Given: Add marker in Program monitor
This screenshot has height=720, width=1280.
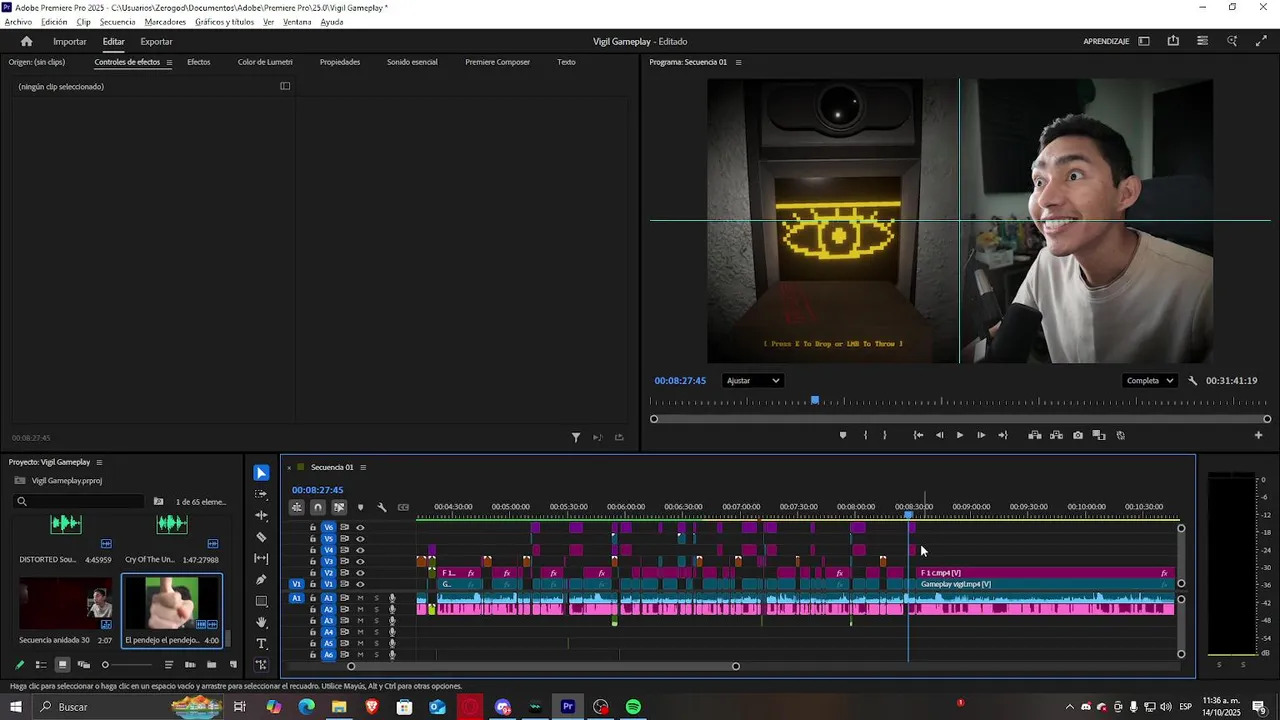Looking at the screenshot, I should click(x=842, y=435).
